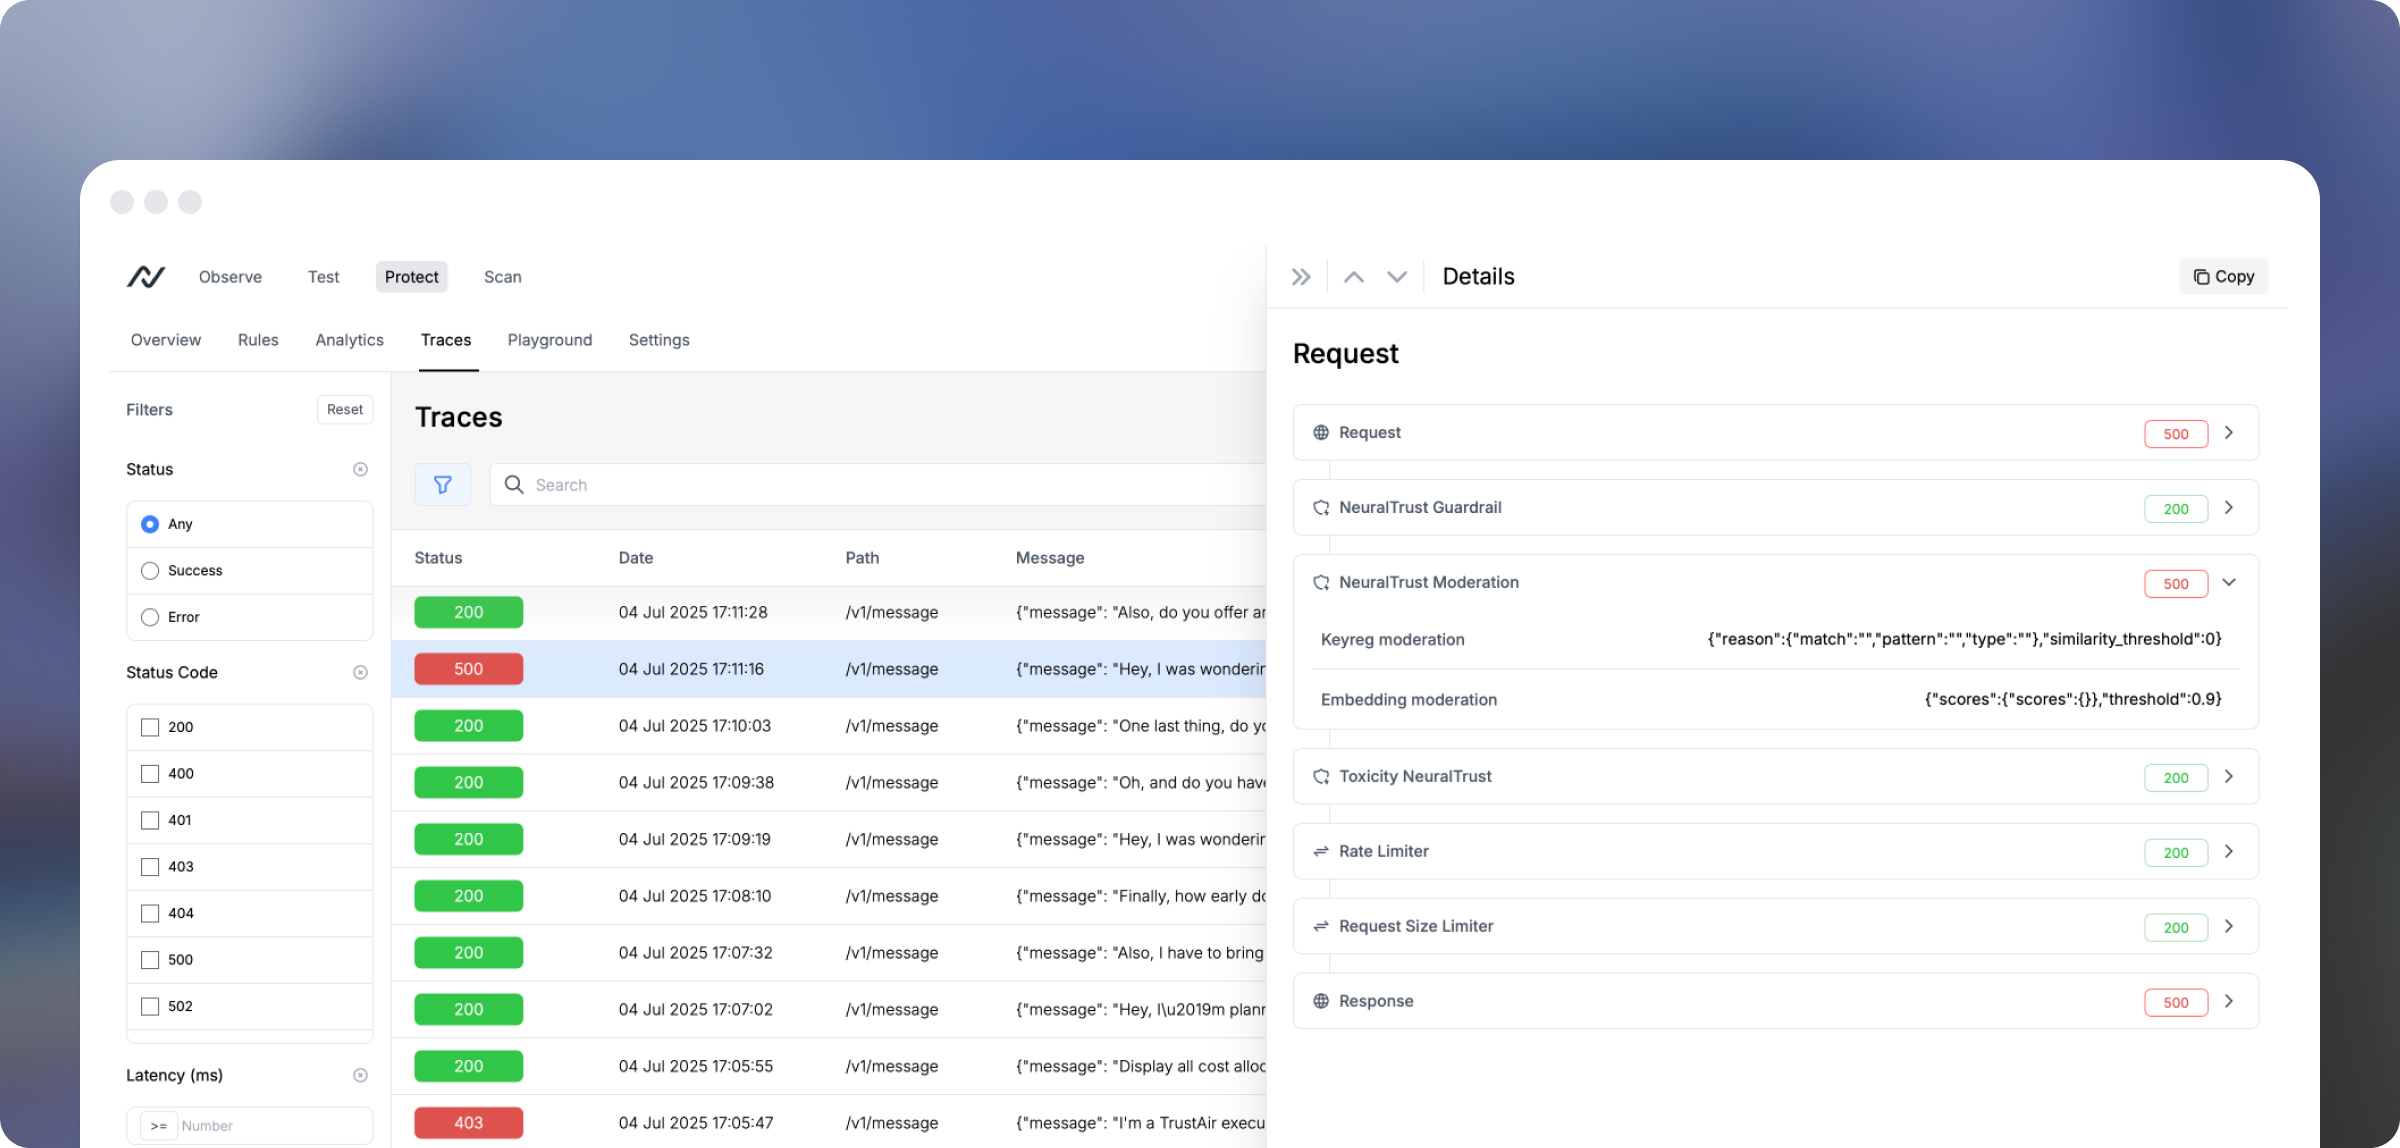Screen dimensions: 2400x1148
Task: Check the 500 status code checkbox
Action: (150, 960)
